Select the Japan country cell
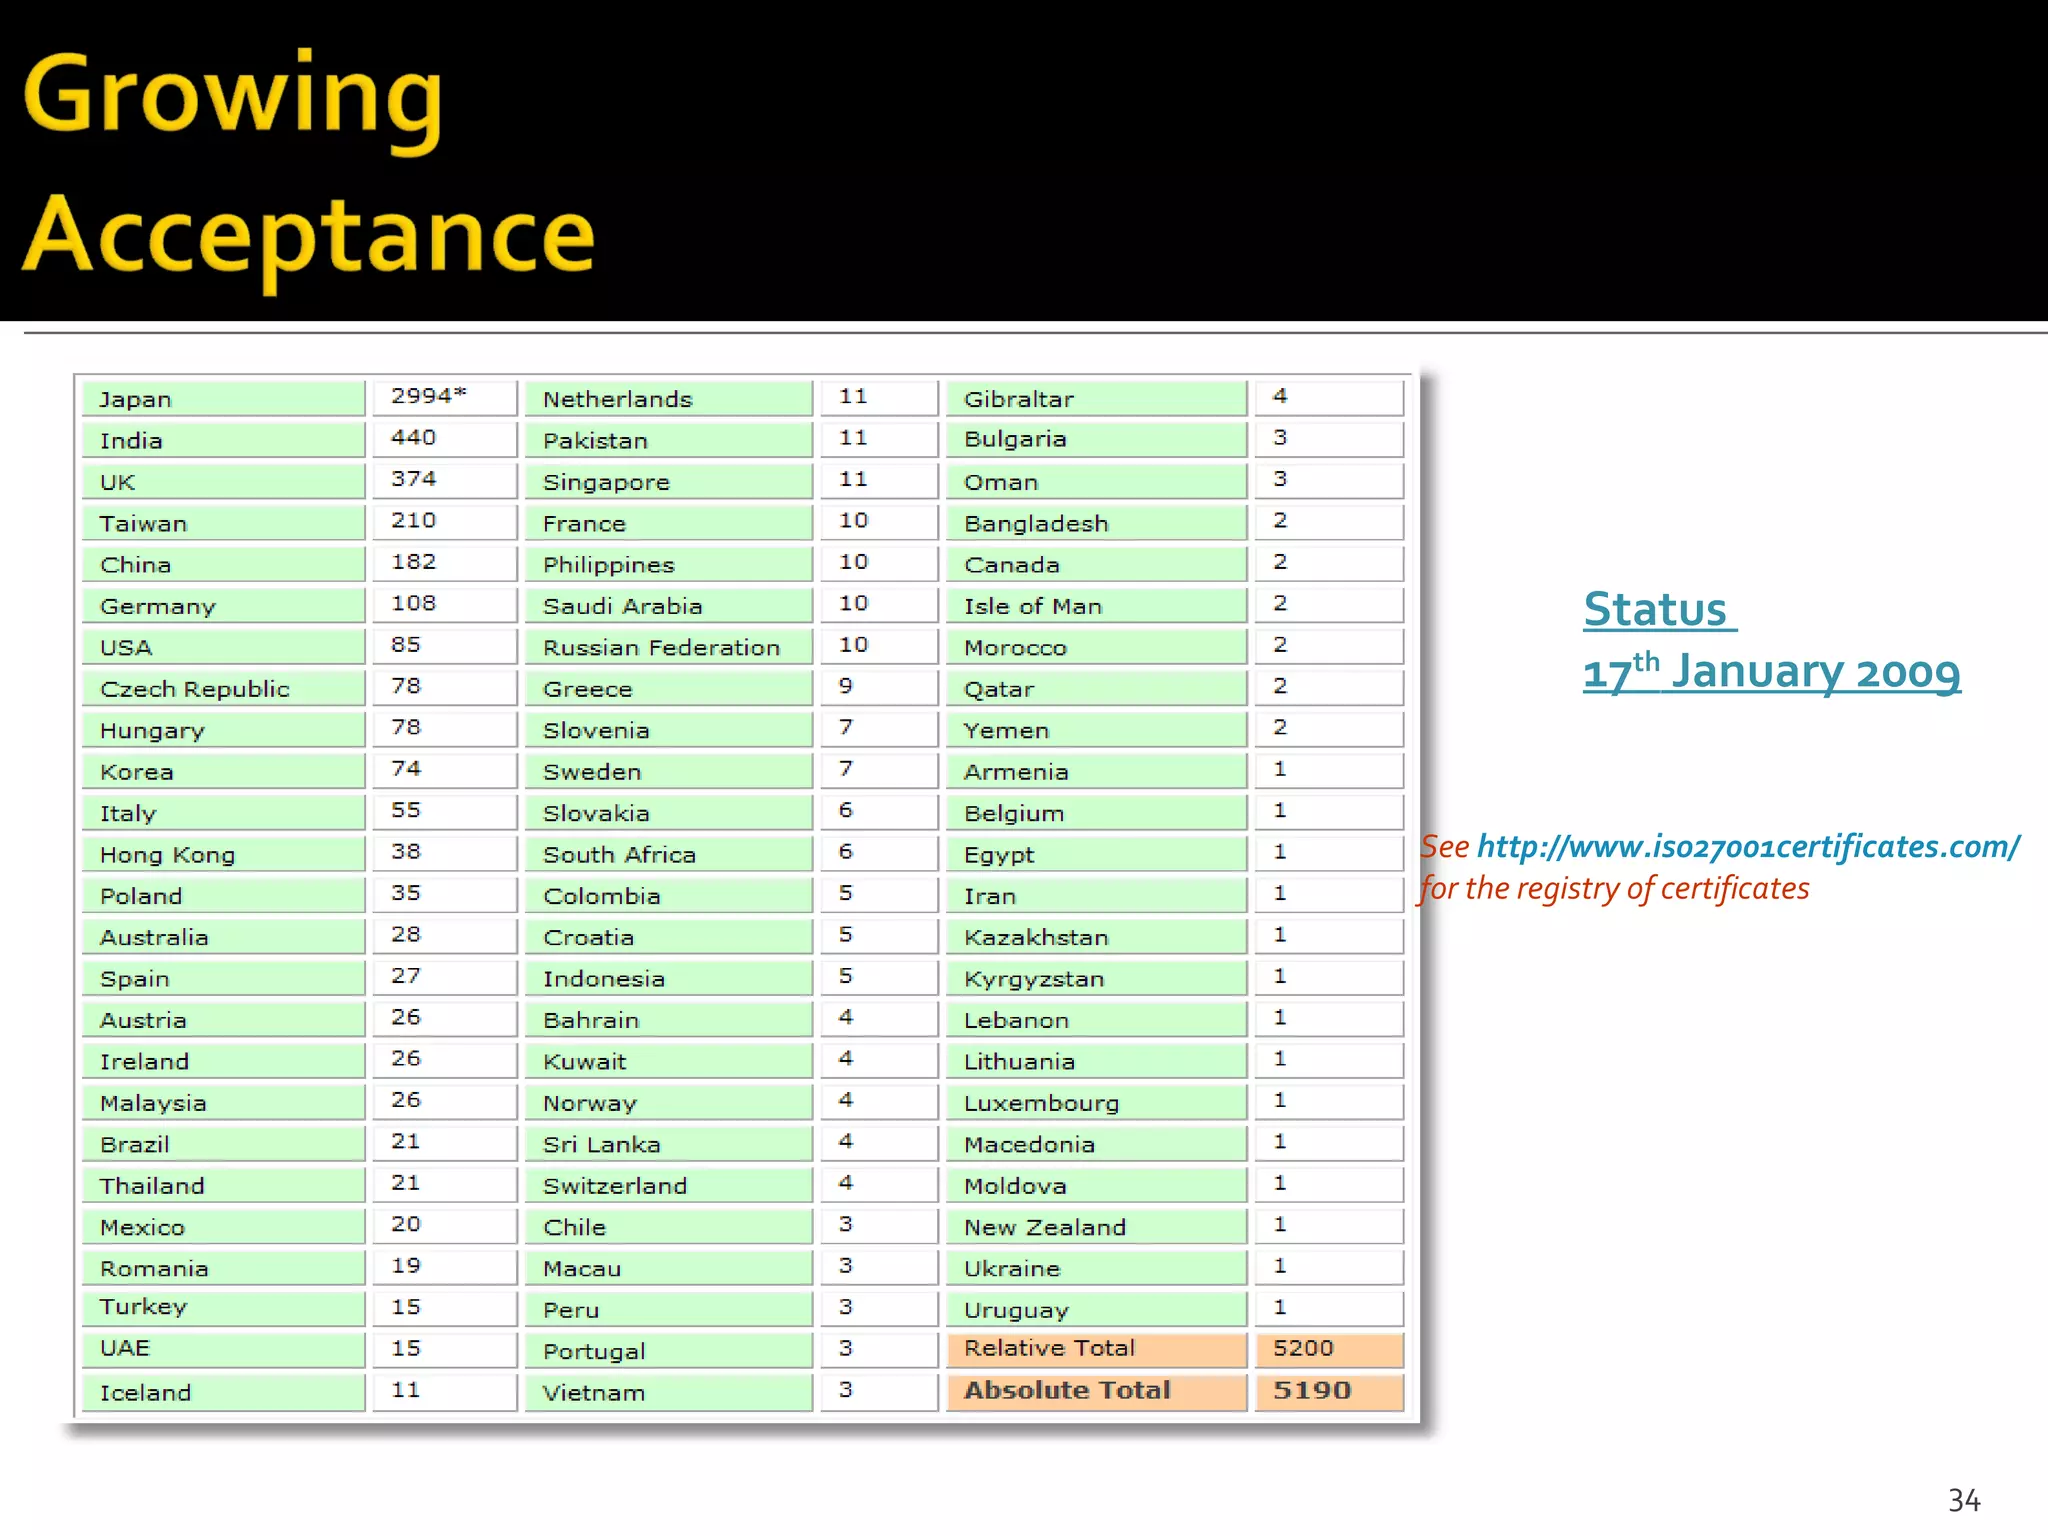2048x1536 pixels. pos(223,399)
